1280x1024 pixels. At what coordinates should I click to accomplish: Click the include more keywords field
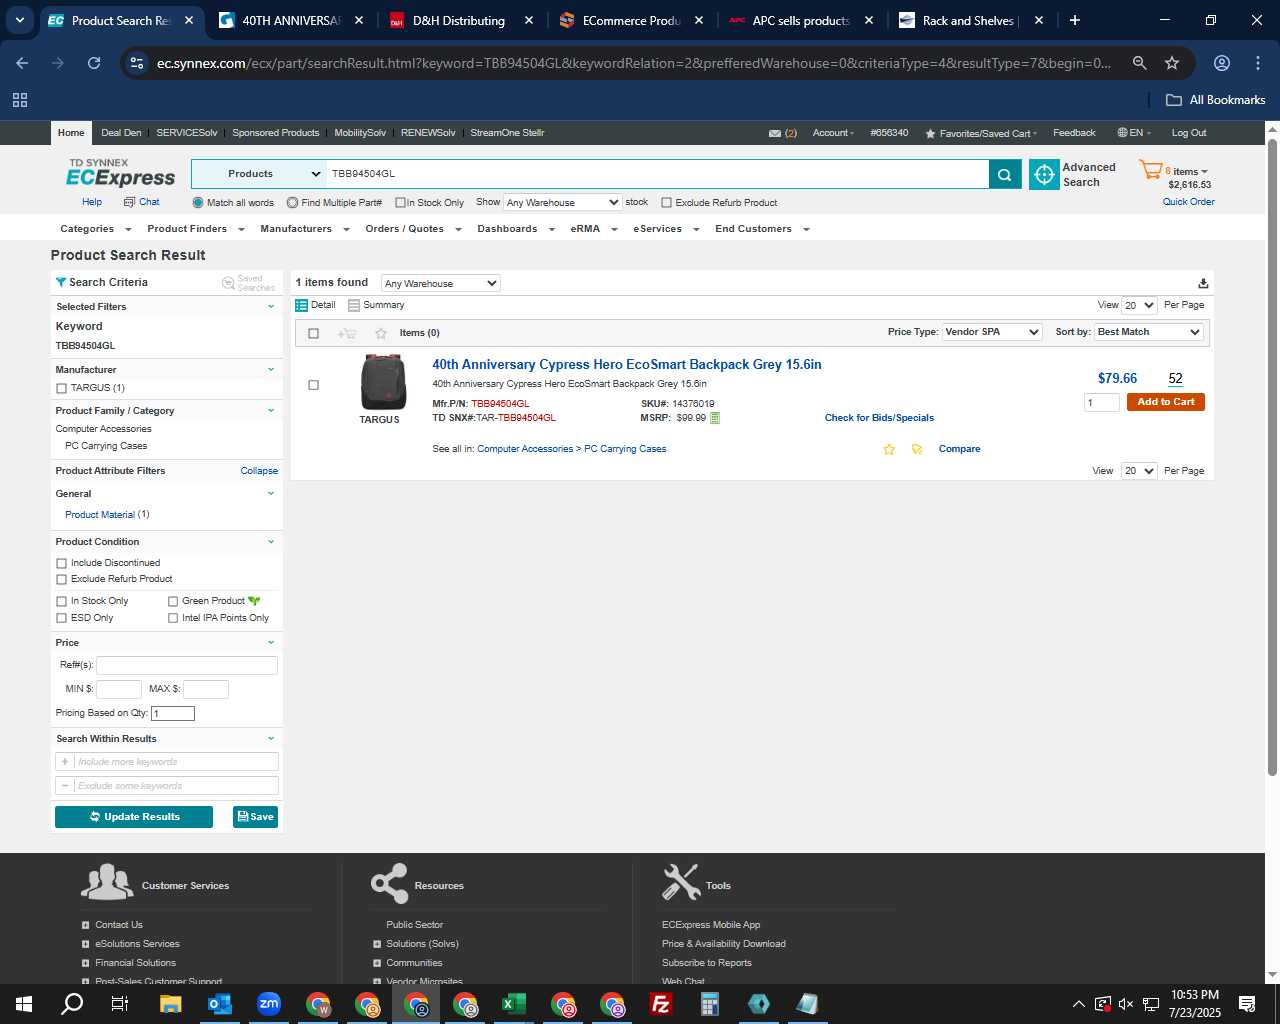pos(176,762)
